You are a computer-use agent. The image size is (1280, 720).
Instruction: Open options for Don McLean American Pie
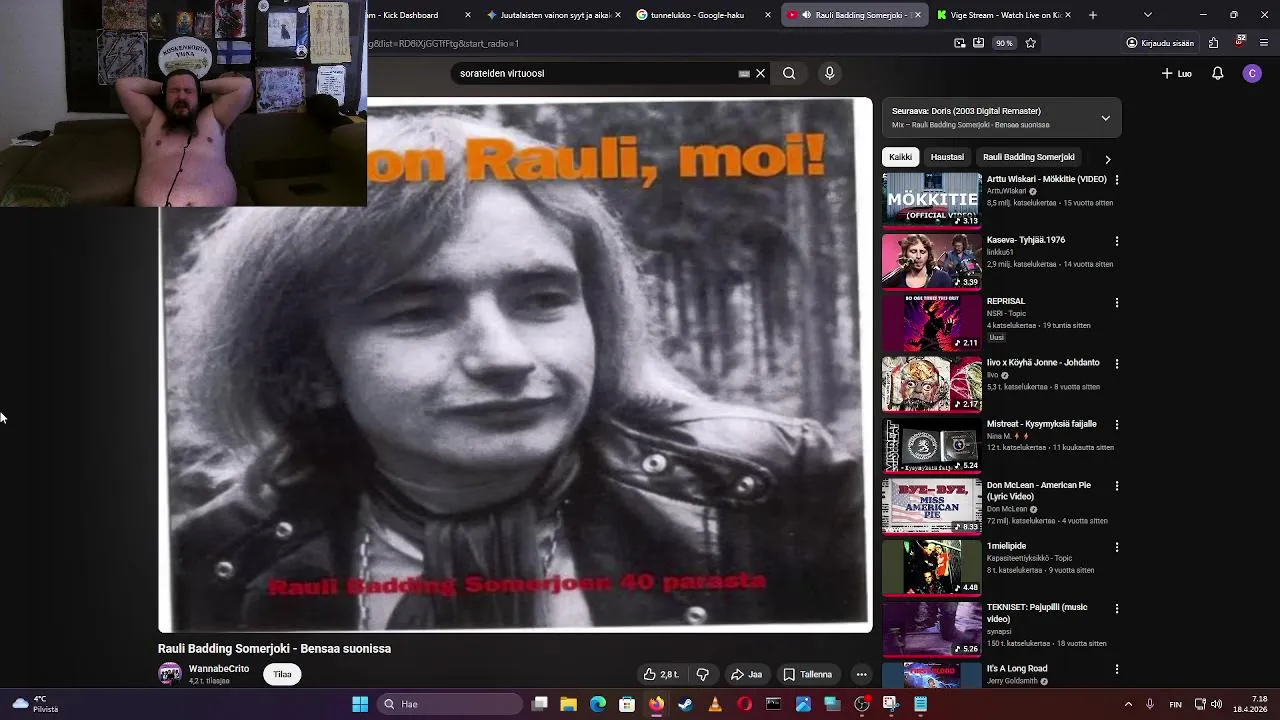point(1117,486)
